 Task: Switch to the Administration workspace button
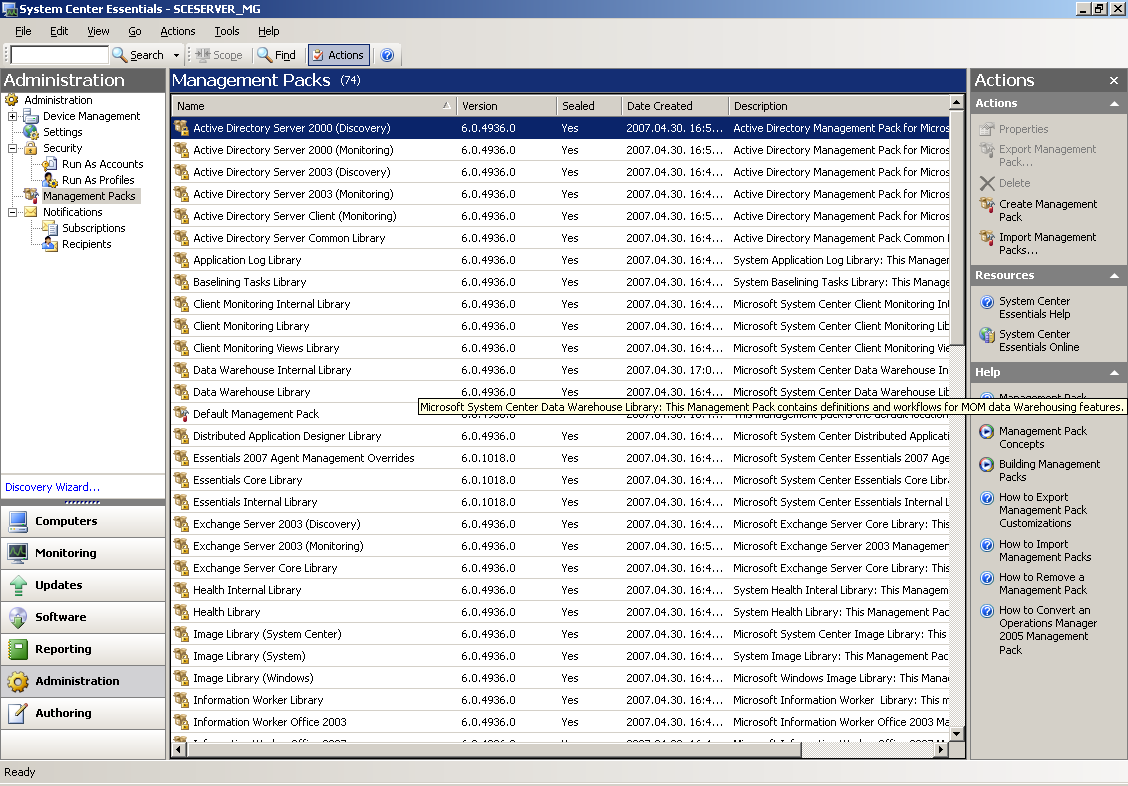click(x=83, y=681)
